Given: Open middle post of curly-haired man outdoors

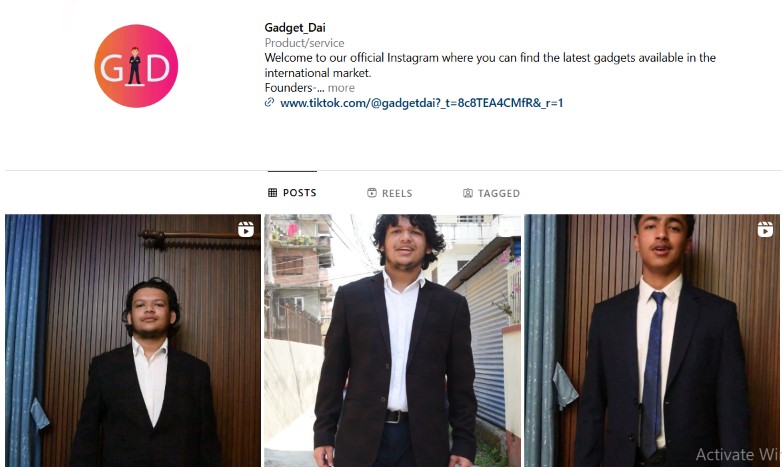Looking at the screenshot, I should tap(392, 341).
